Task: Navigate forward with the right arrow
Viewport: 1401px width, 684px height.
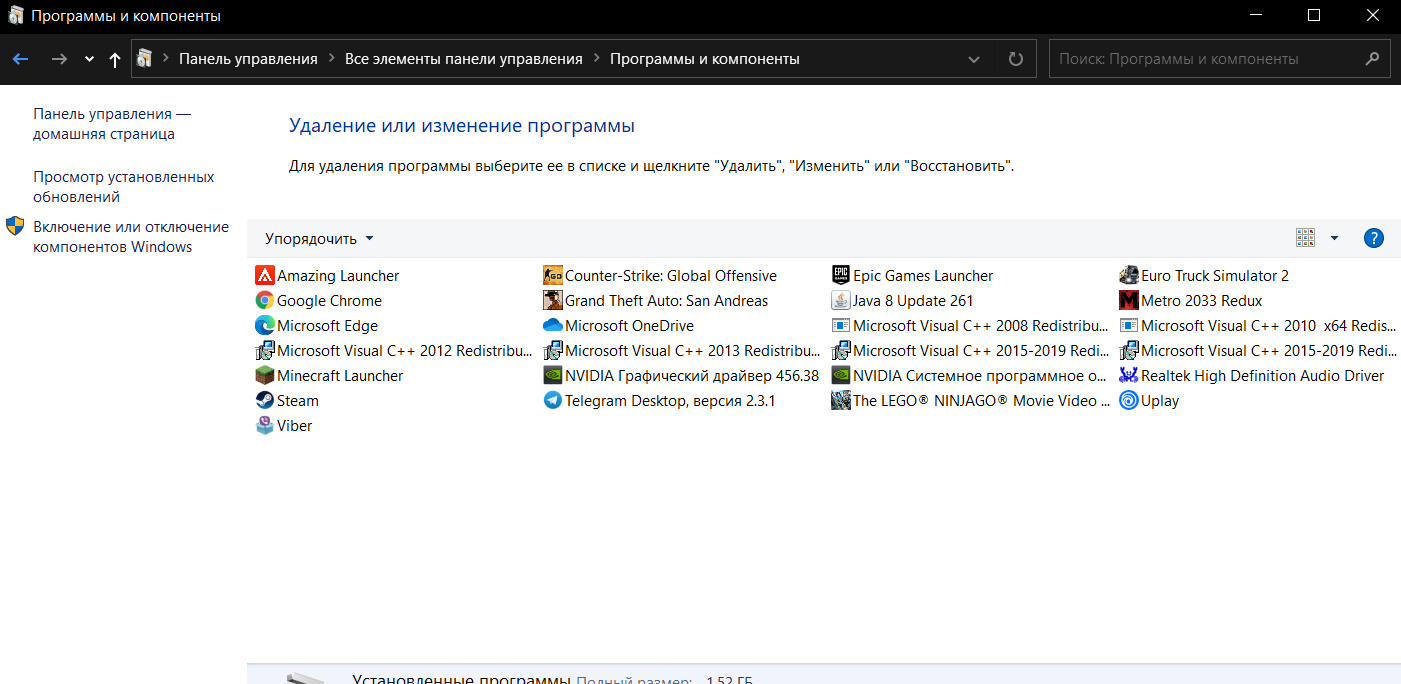Action: point(59,59)
